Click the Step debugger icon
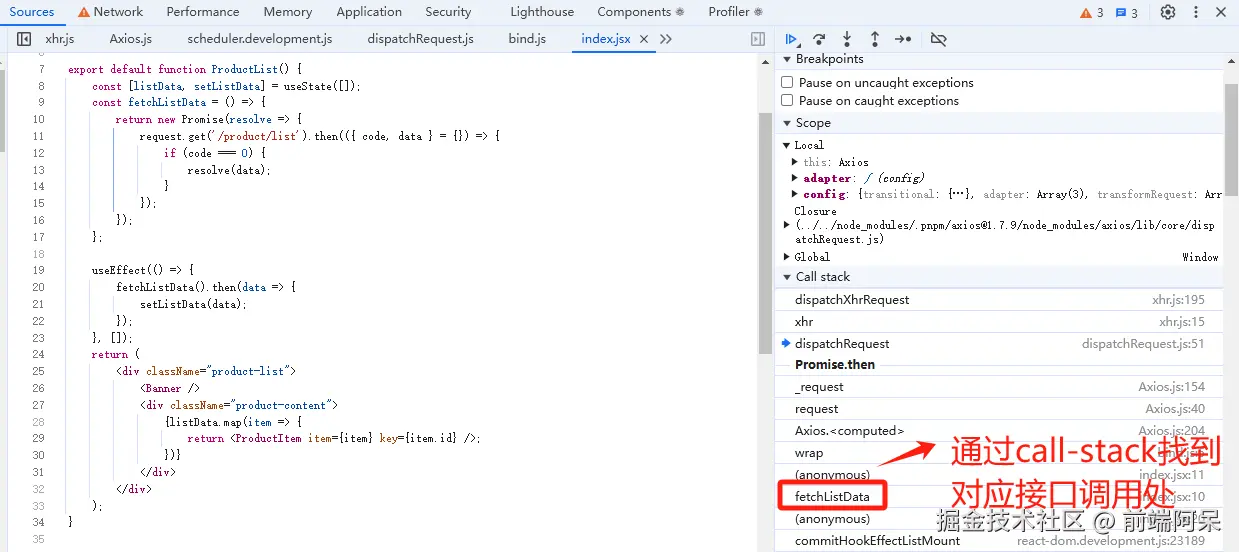Viewport: 1239px width, 552px height. click(903, 39)
